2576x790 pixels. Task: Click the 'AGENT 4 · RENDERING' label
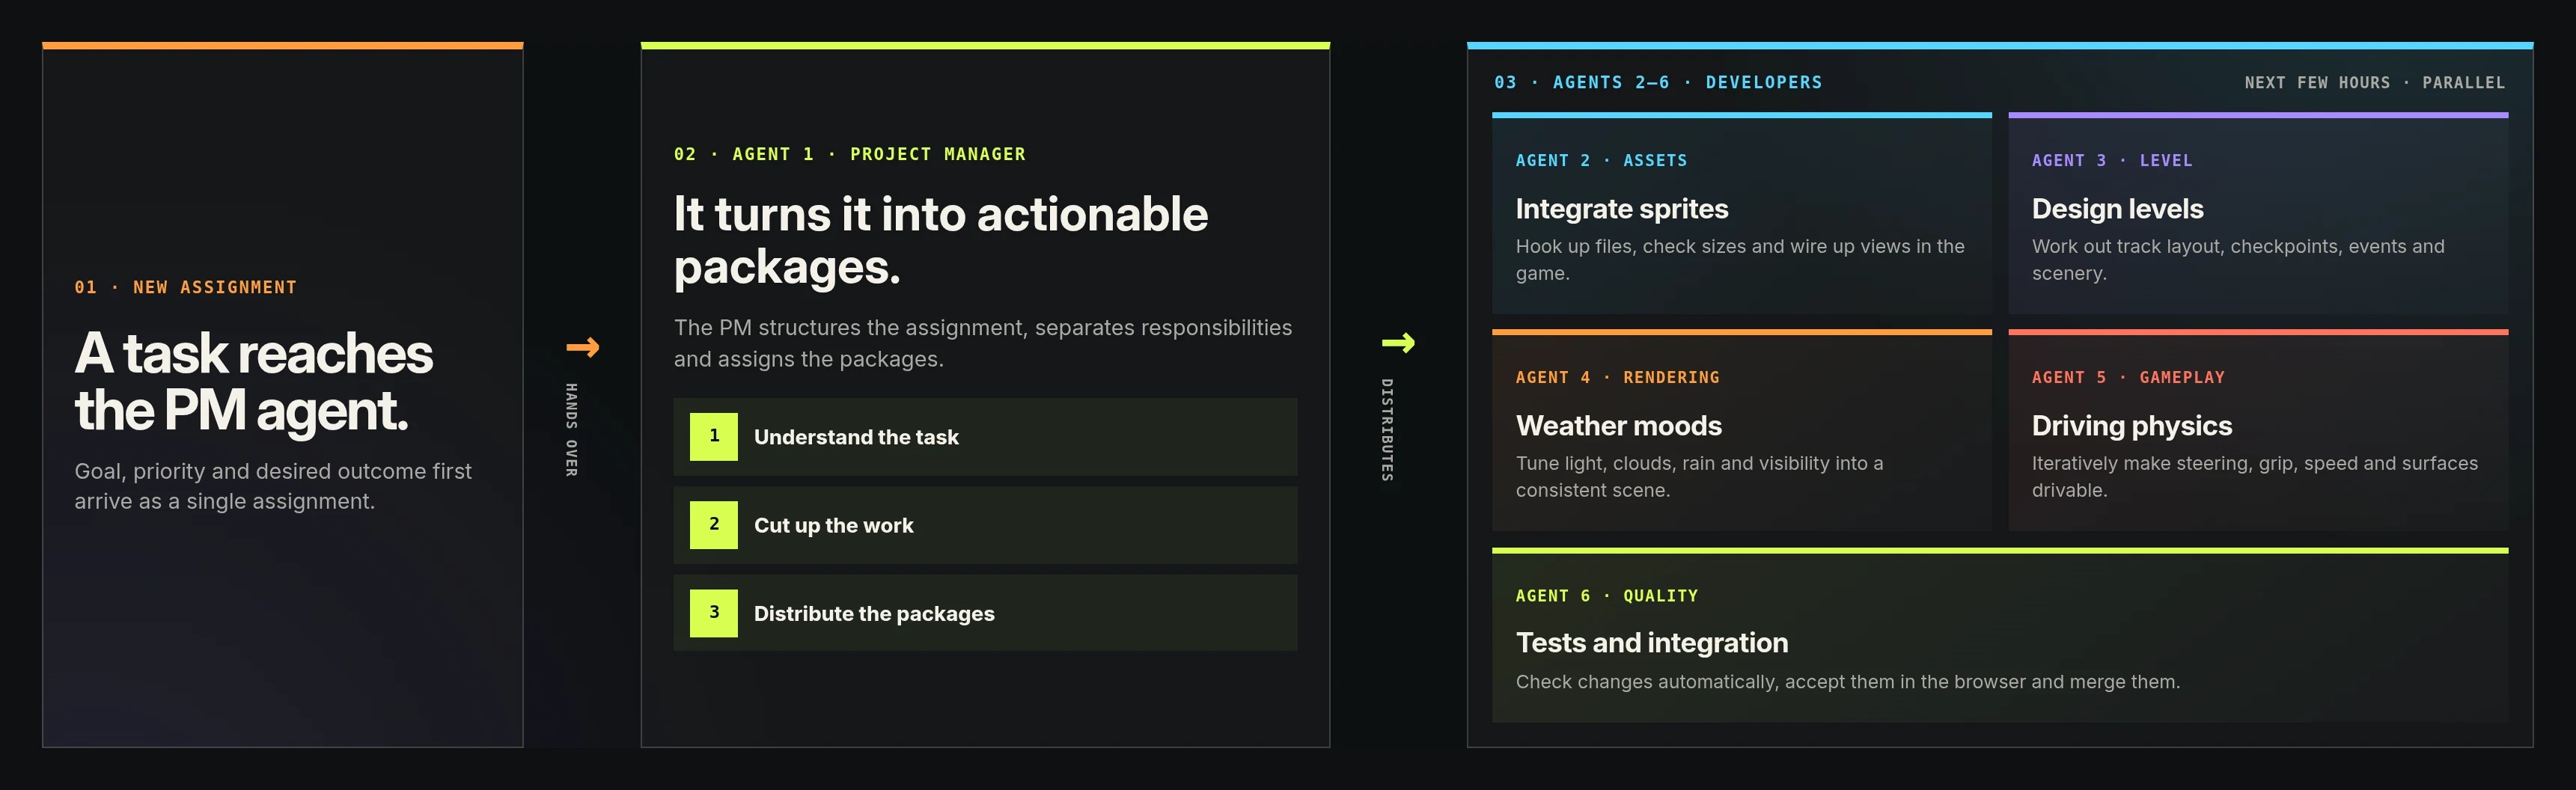click(1617, 377)
